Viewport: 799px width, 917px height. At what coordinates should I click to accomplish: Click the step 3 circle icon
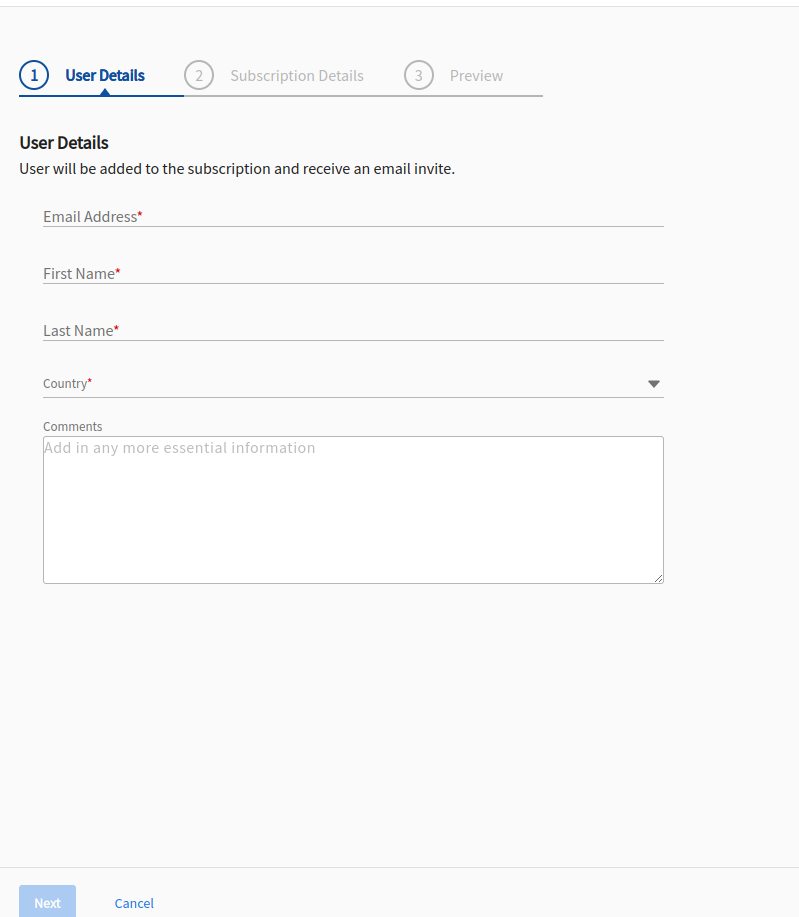coord(419,76)
